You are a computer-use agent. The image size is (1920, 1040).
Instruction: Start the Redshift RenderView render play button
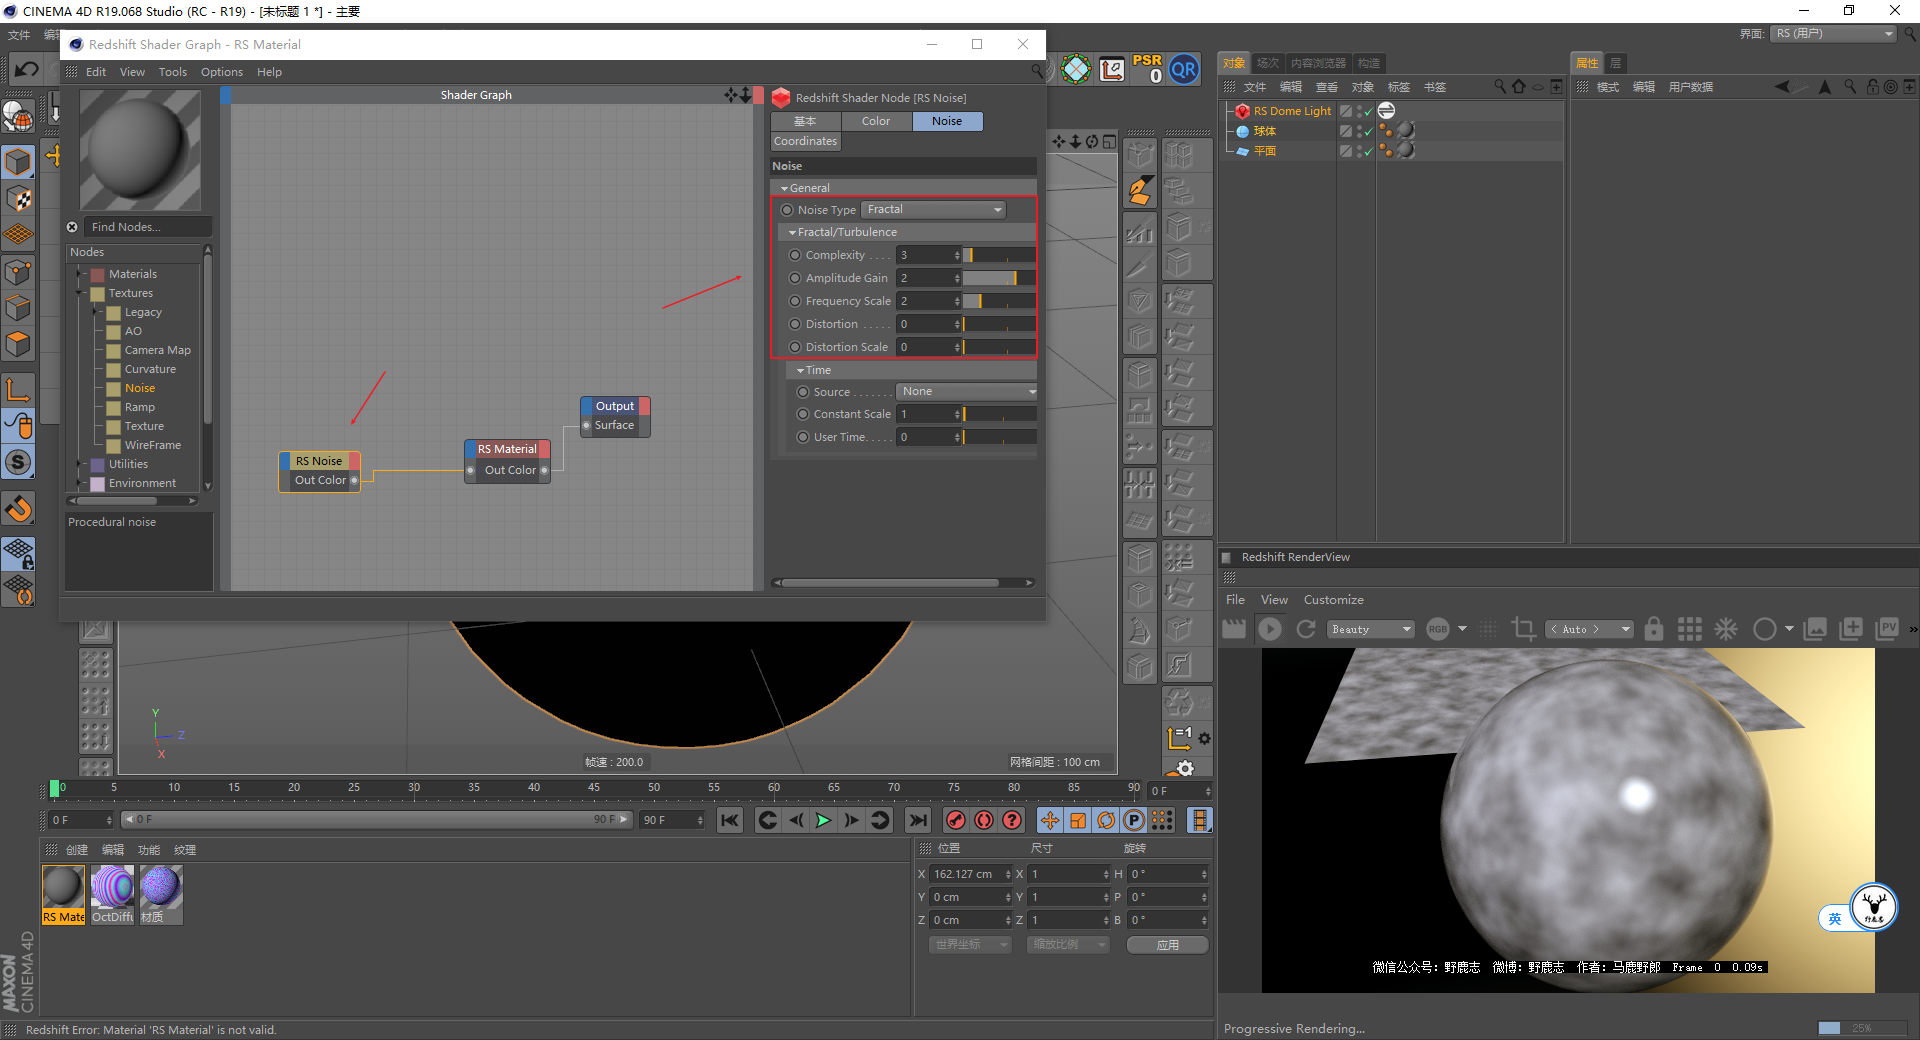(x=1270, y=629)
